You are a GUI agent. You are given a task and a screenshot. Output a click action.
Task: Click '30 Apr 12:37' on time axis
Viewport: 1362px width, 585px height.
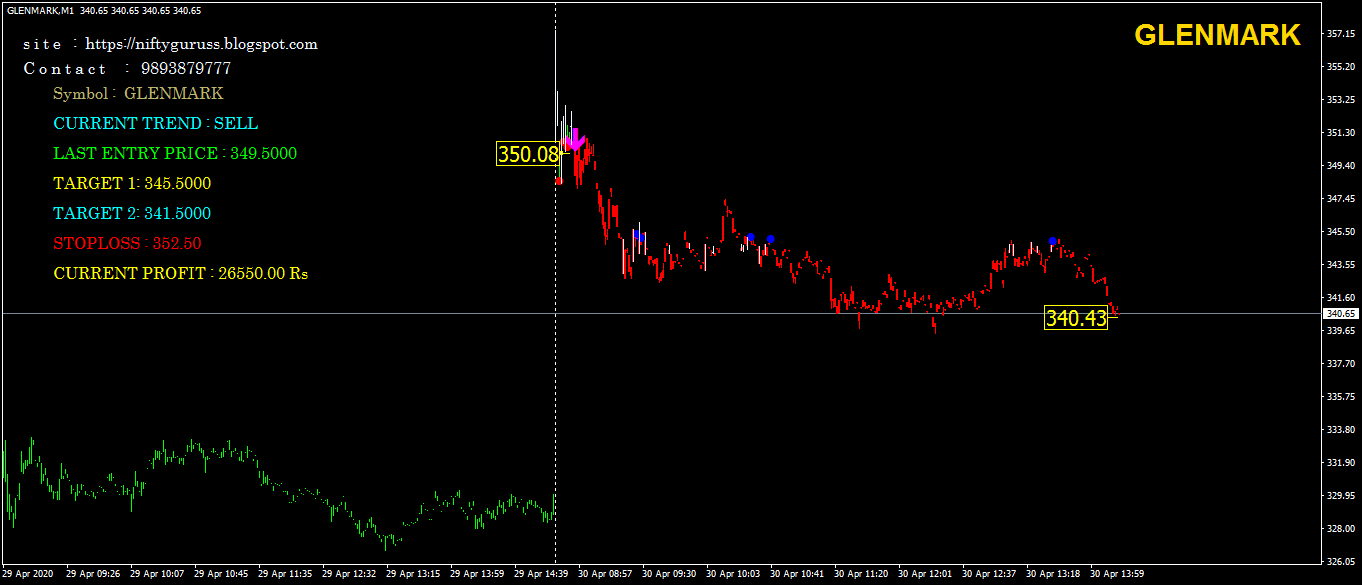(990, 575)
